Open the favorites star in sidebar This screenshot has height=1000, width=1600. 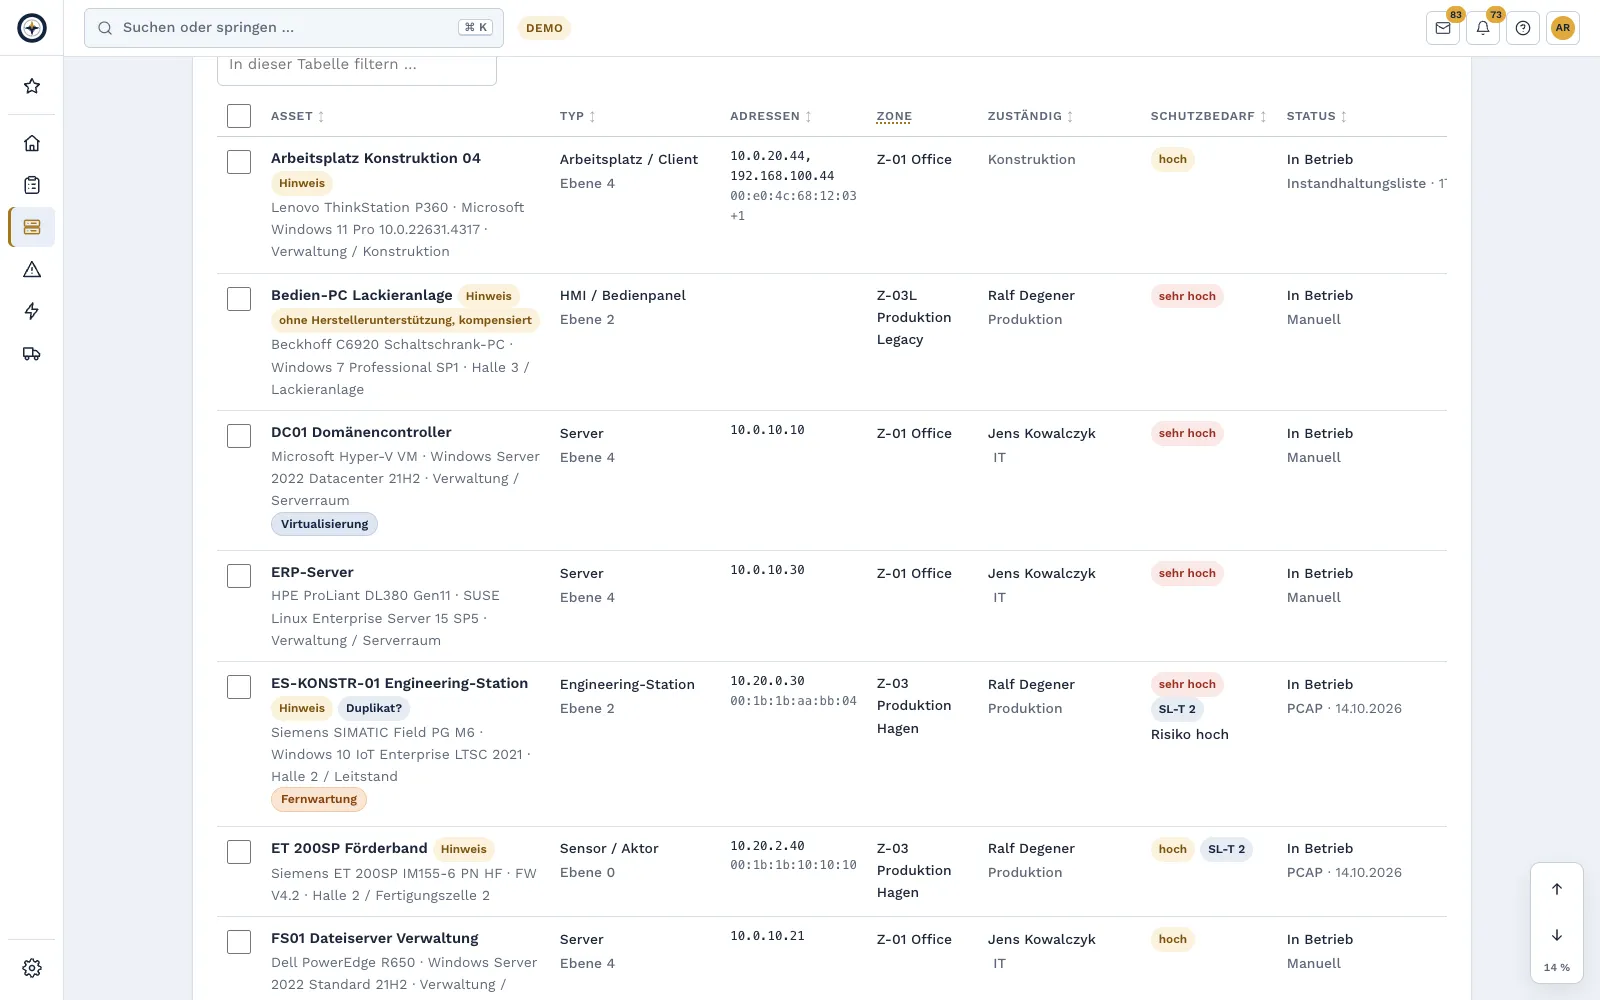tap(32, 86)
